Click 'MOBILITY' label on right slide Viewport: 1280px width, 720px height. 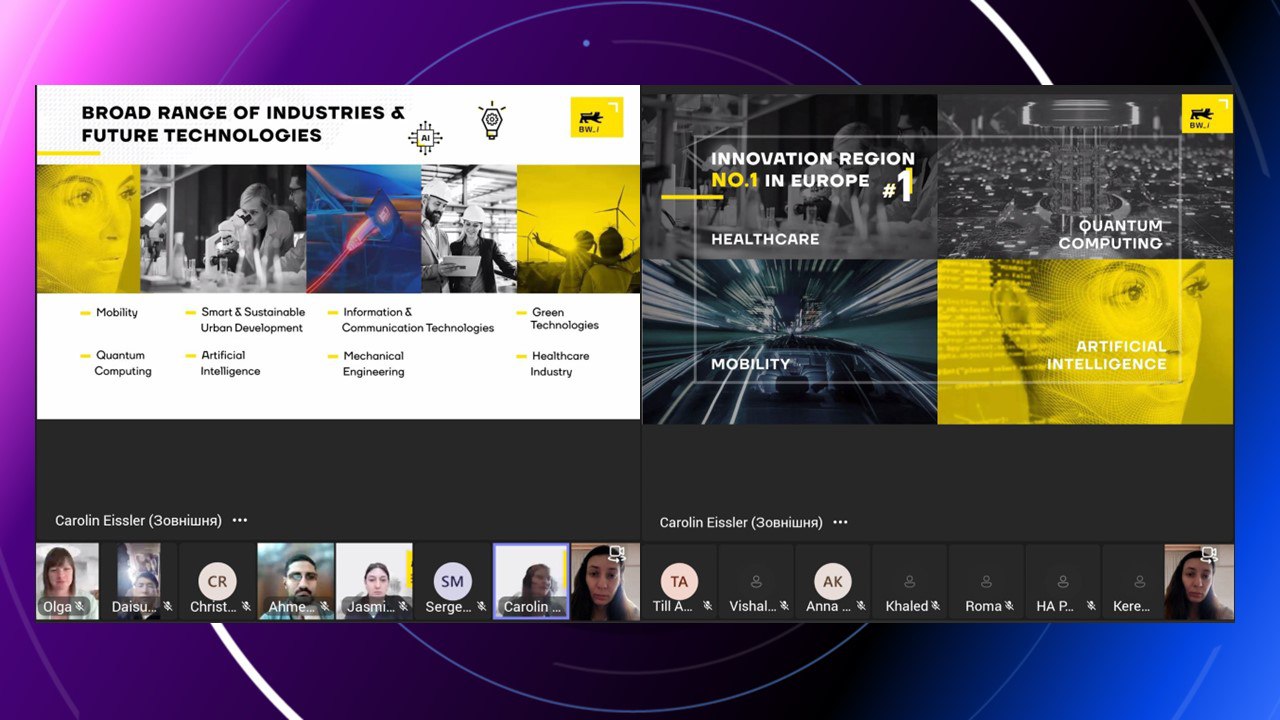750,364
